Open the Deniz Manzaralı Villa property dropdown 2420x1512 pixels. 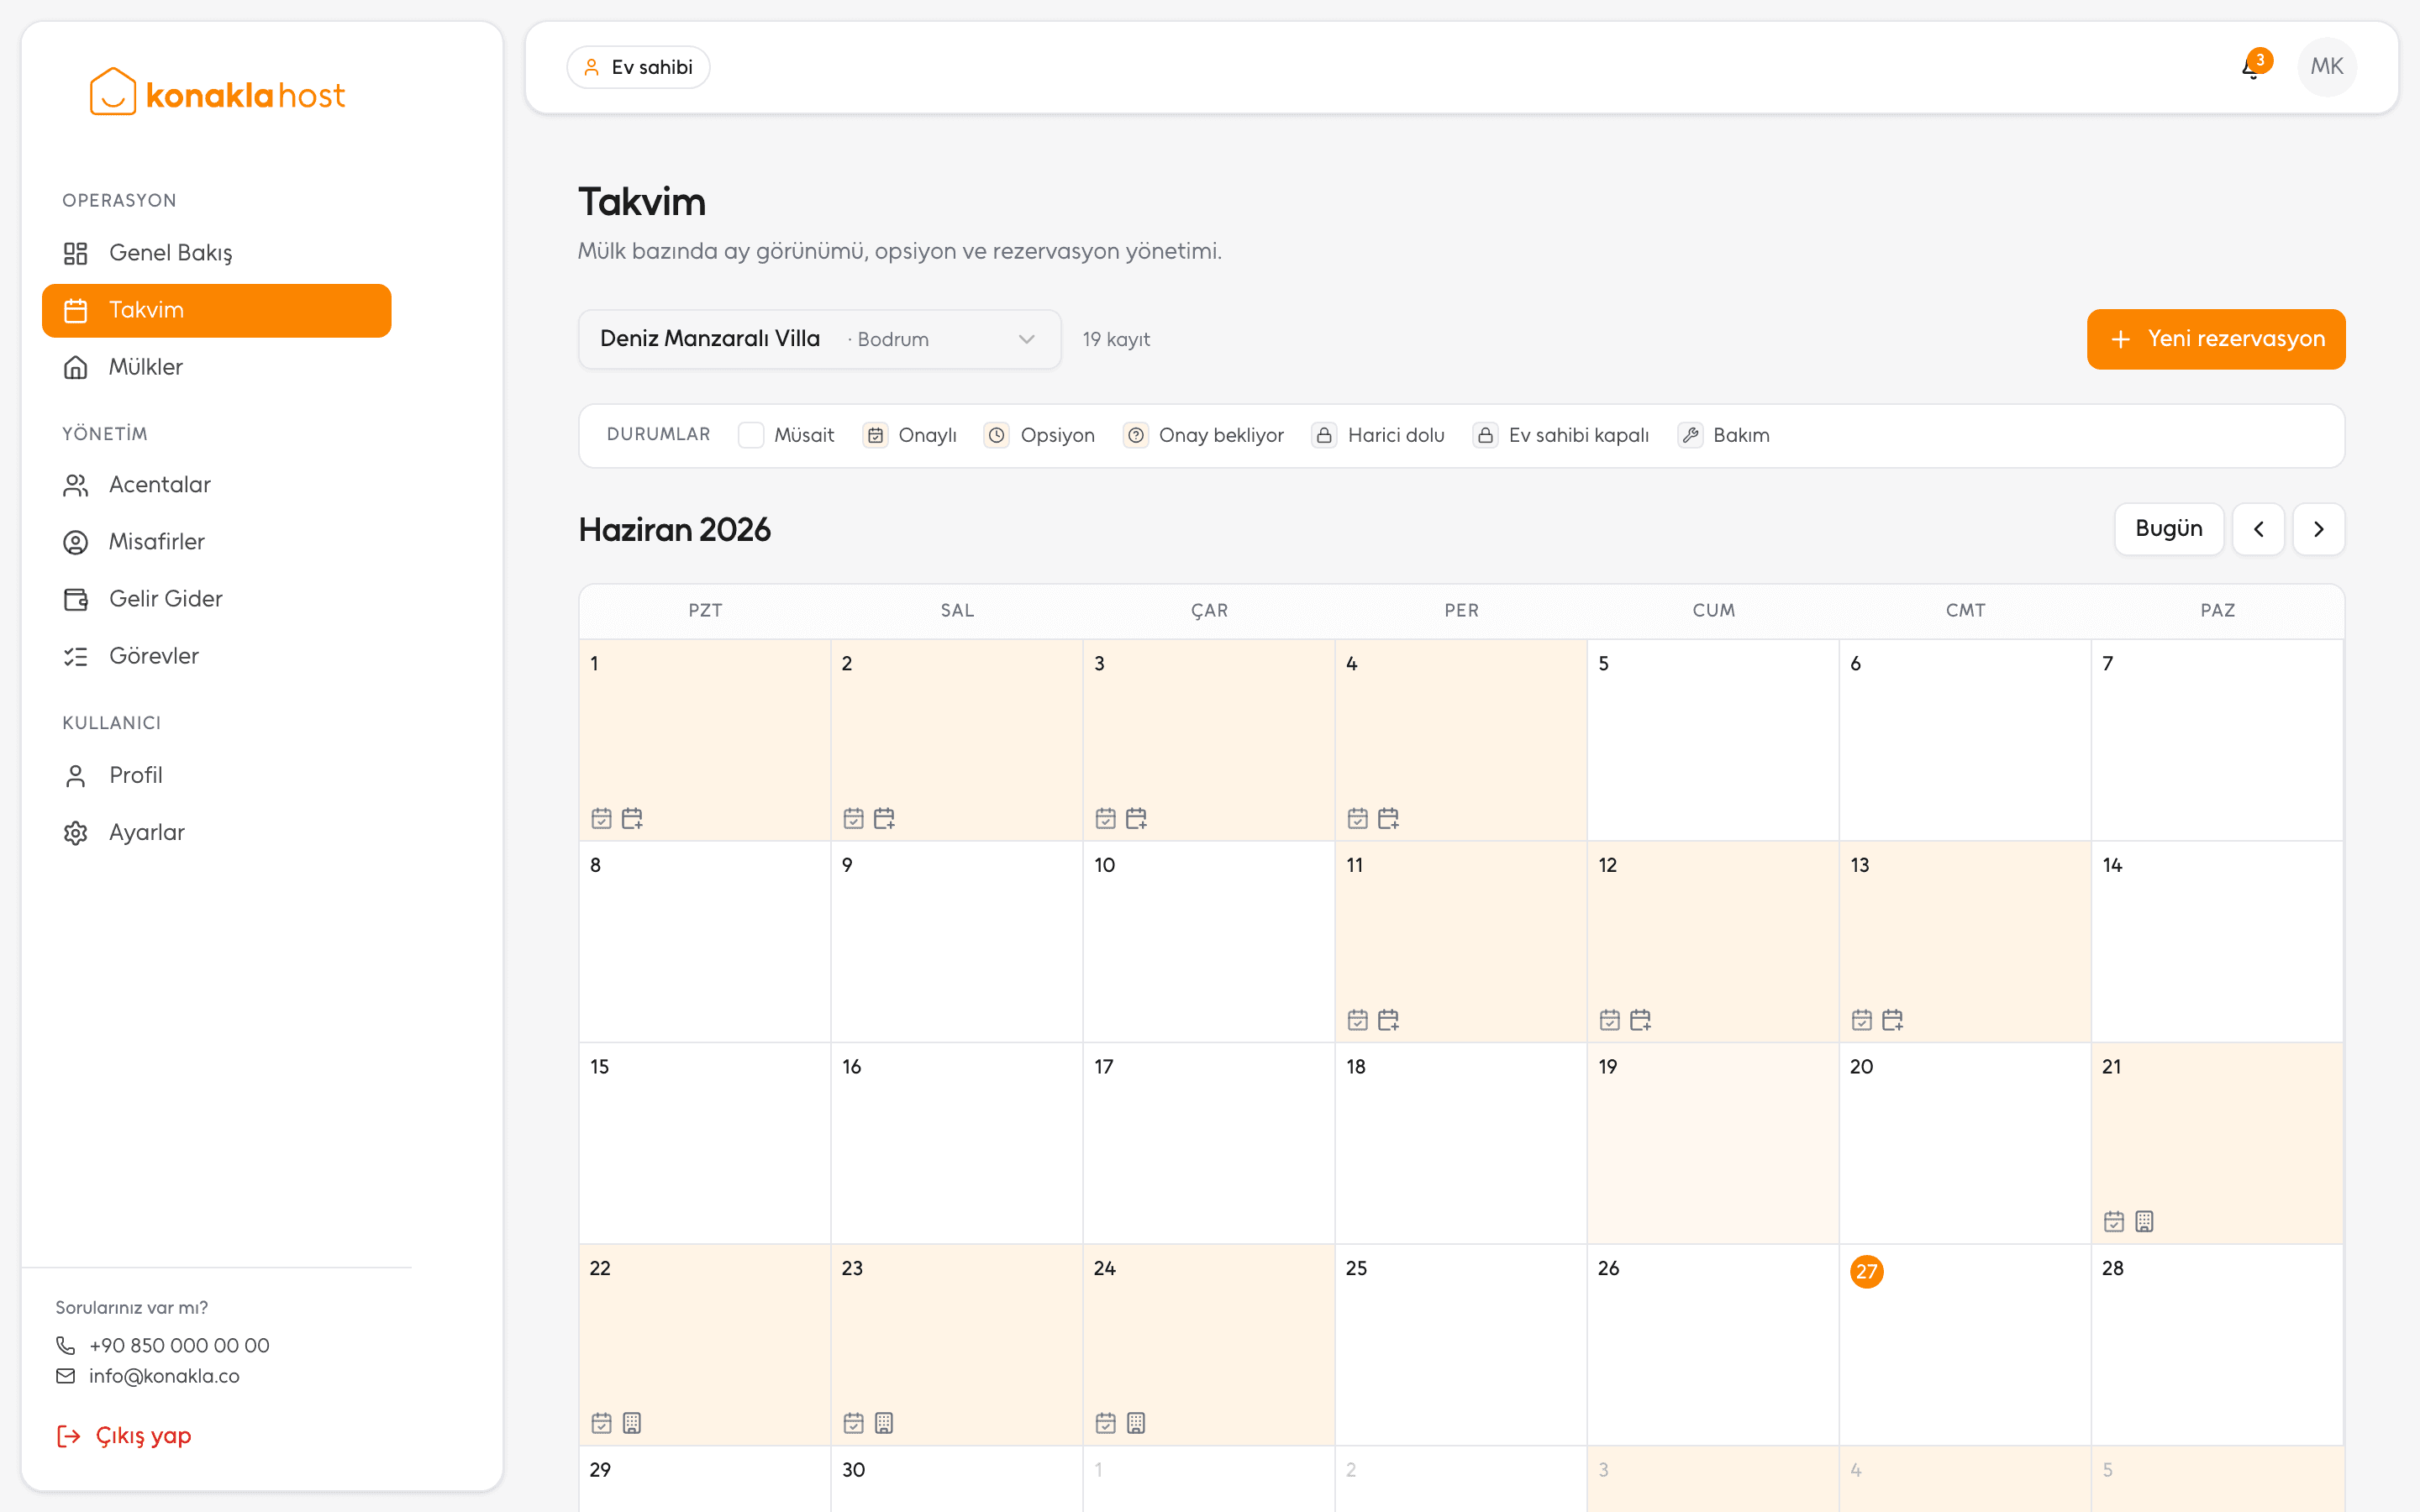point(819,339)
